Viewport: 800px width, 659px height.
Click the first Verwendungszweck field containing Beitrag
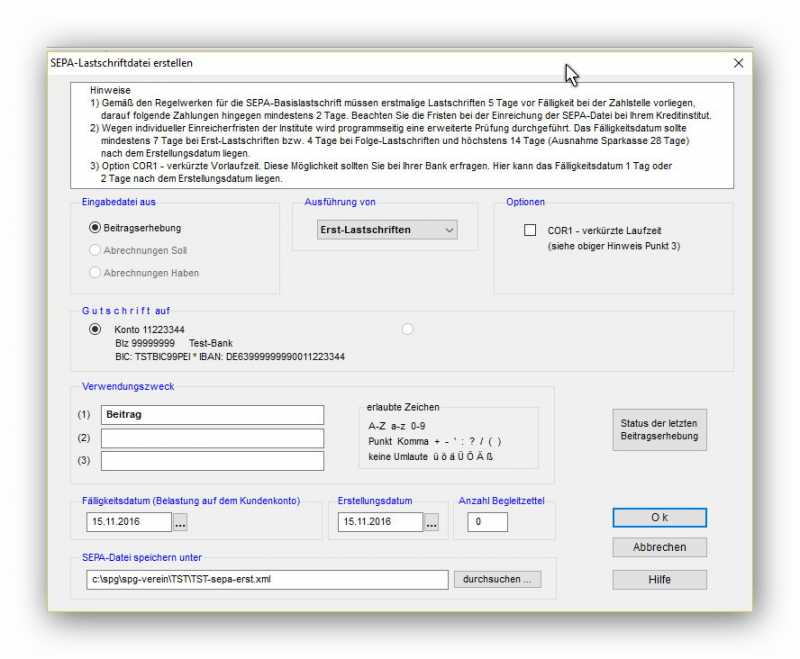pyautogui.click(x=212, y=415)
